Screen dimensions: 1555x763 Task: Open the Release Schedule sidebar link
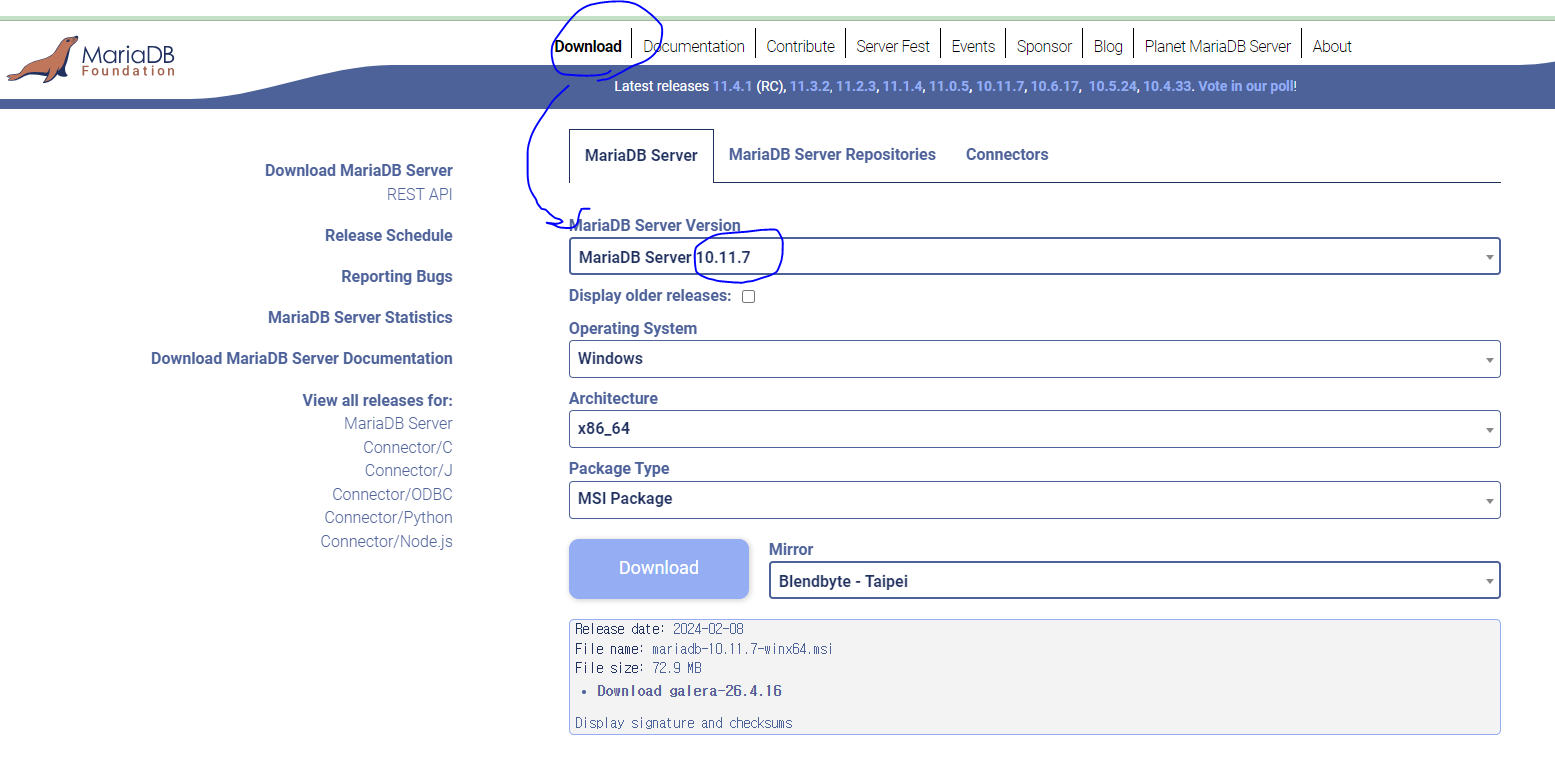pos(388,235)
